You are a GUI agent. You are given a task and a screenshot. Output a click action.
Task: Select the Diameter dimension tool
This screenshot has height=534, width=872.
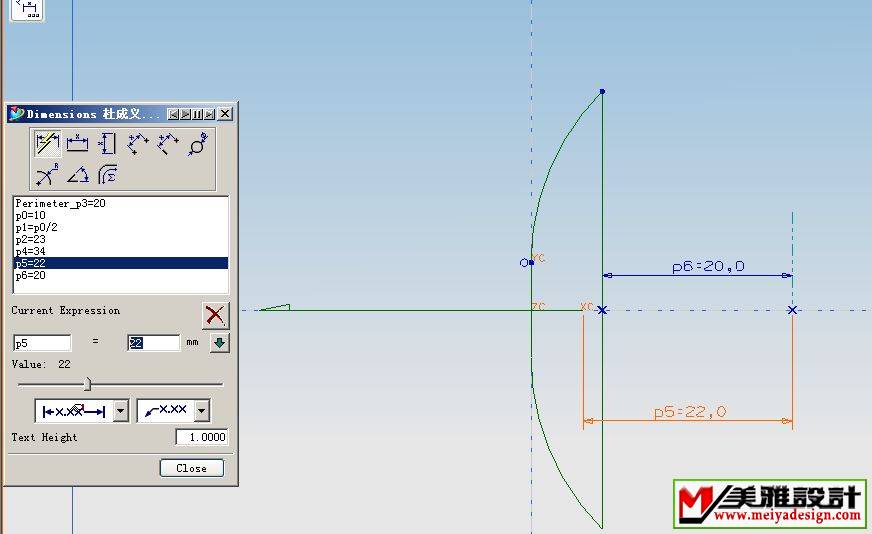[197, 144]
